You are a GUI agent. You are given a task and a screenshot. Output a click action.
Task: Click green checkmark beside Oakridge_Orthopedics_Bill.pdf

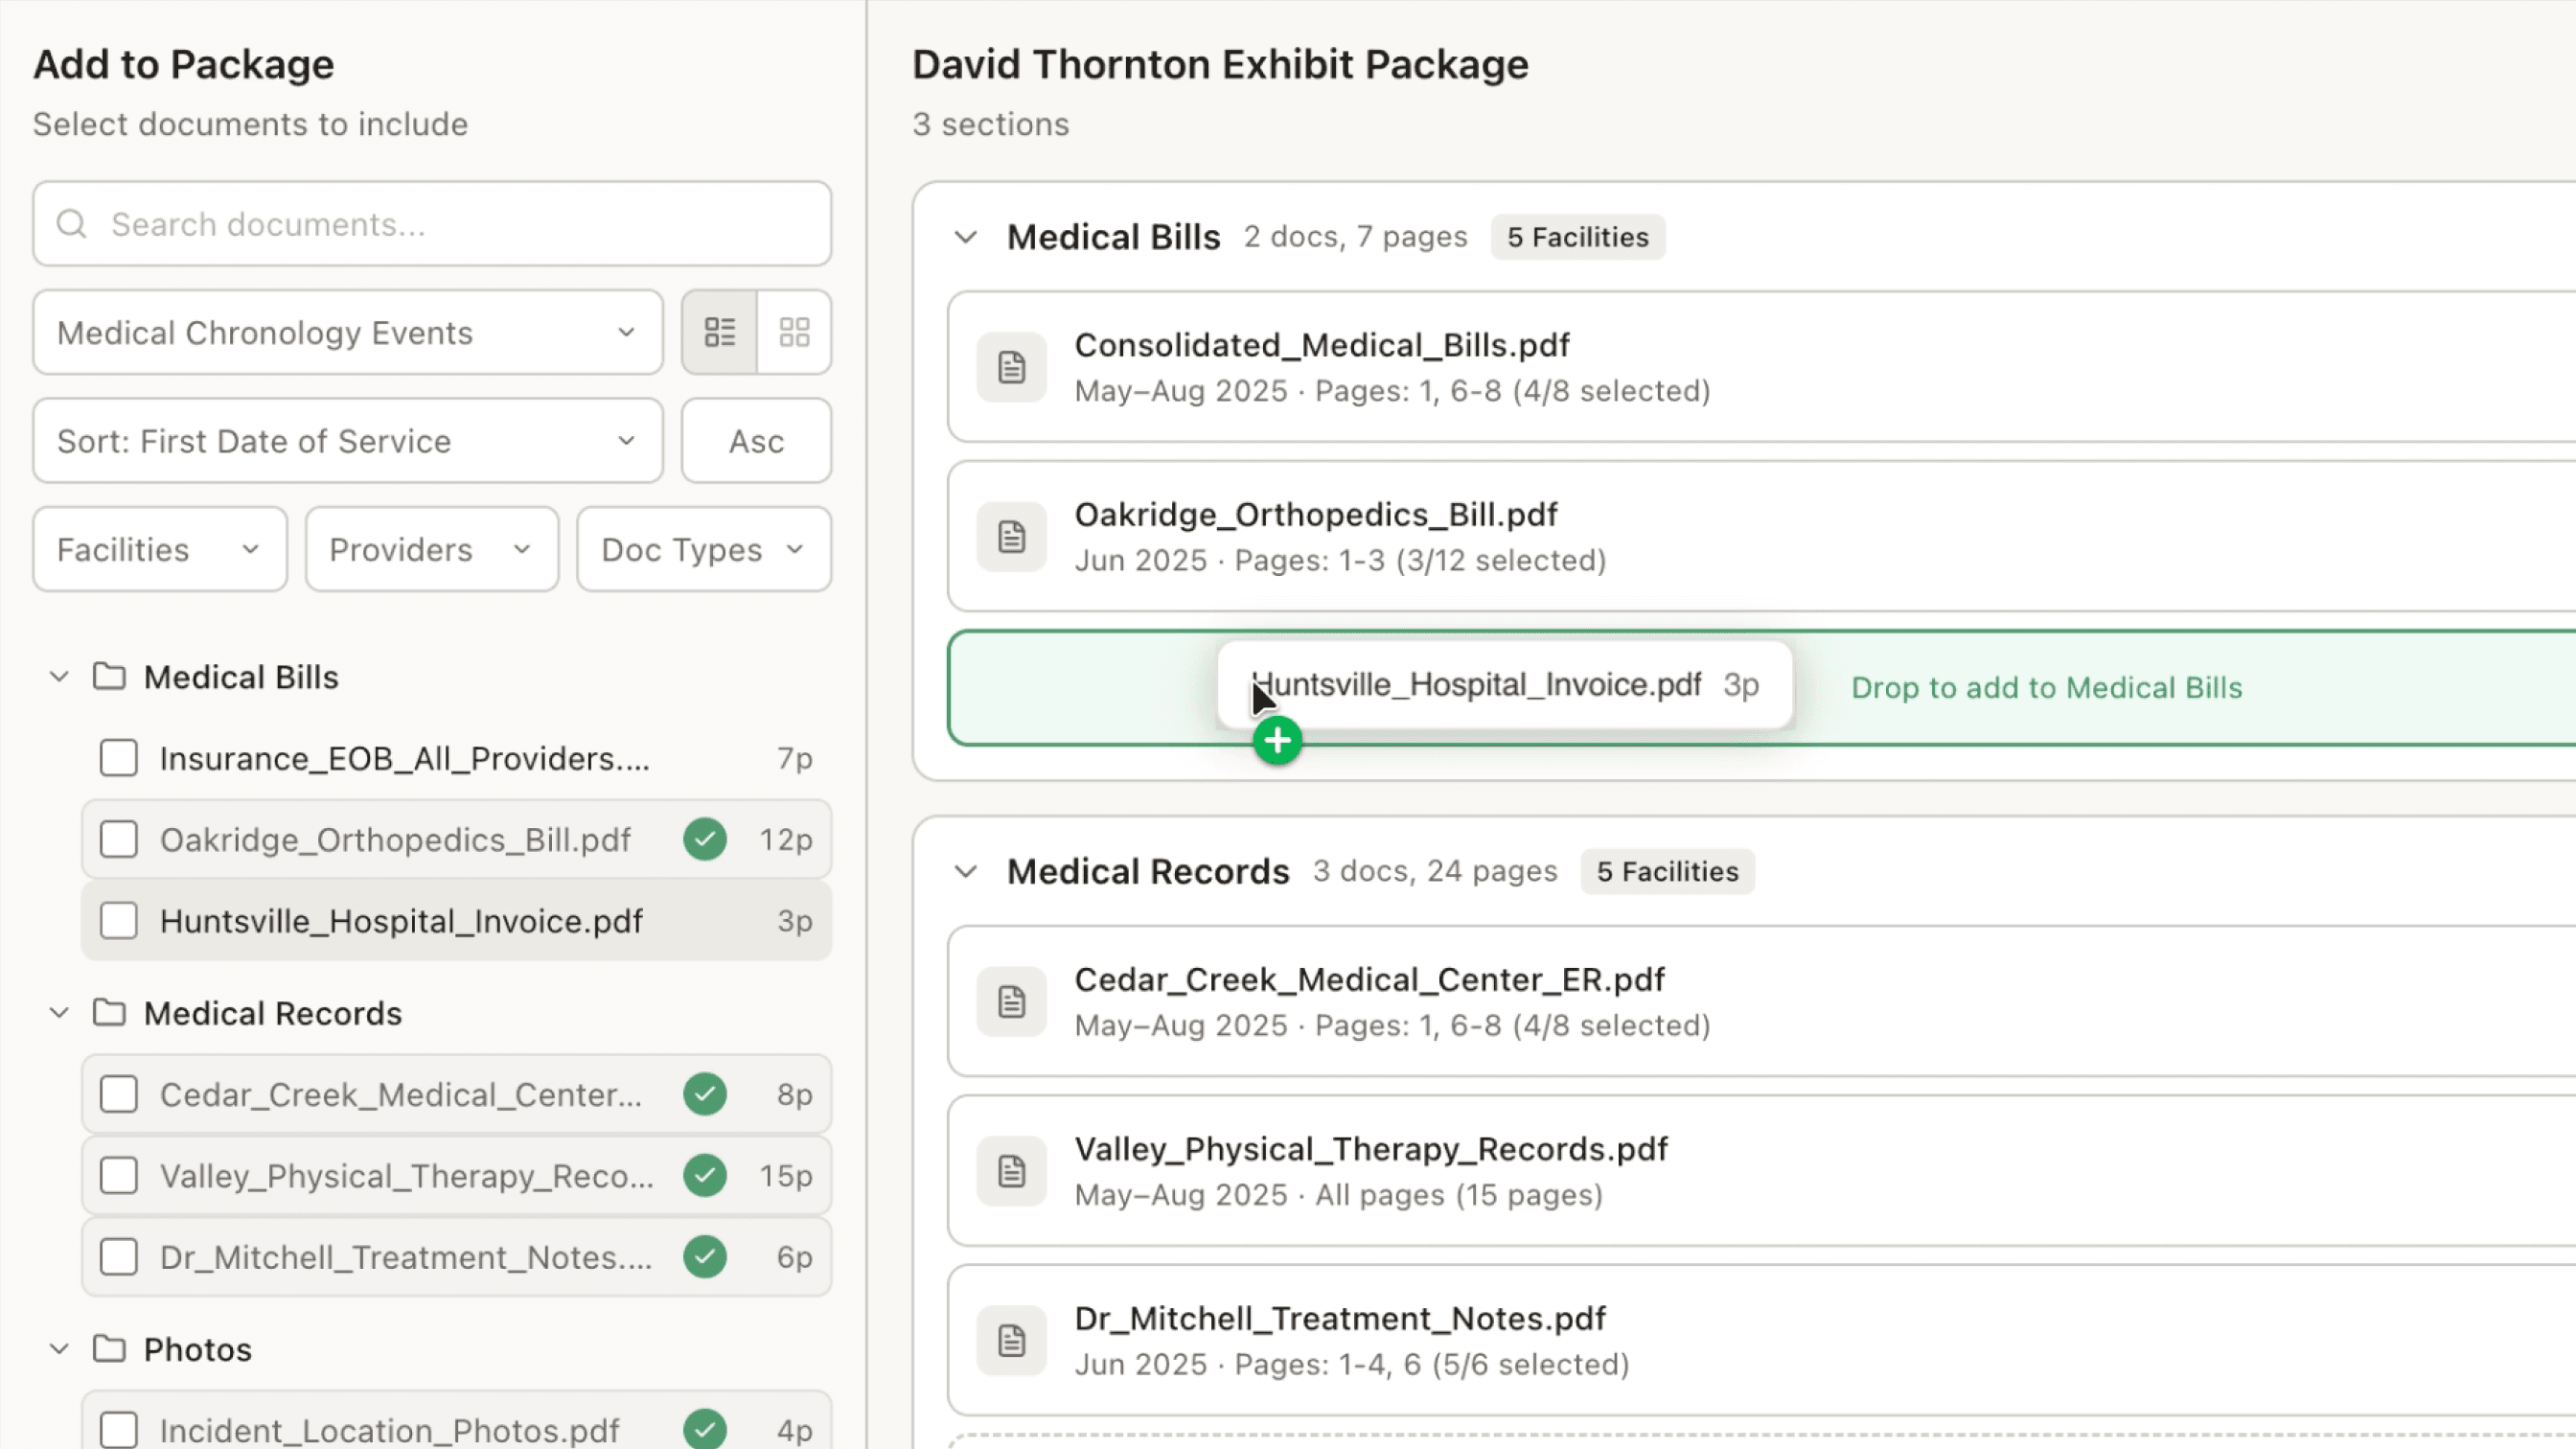pyautogui.click(x=705, y=839)
